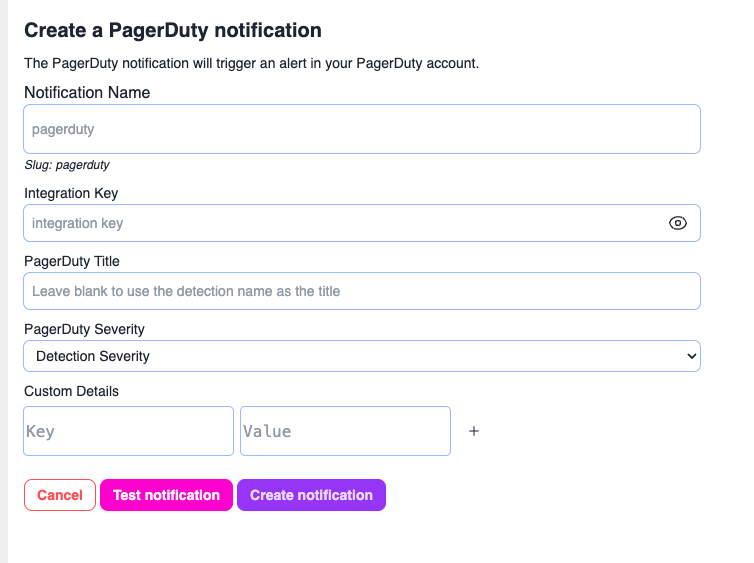Click the Detection Severity selected value

[93, 356]
